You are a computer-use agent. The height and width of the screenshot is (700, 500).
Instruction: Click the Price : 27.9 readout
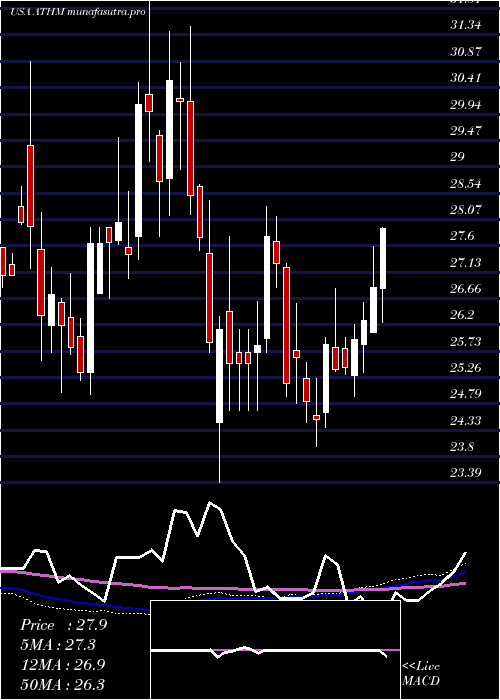(x=63, y=625)
